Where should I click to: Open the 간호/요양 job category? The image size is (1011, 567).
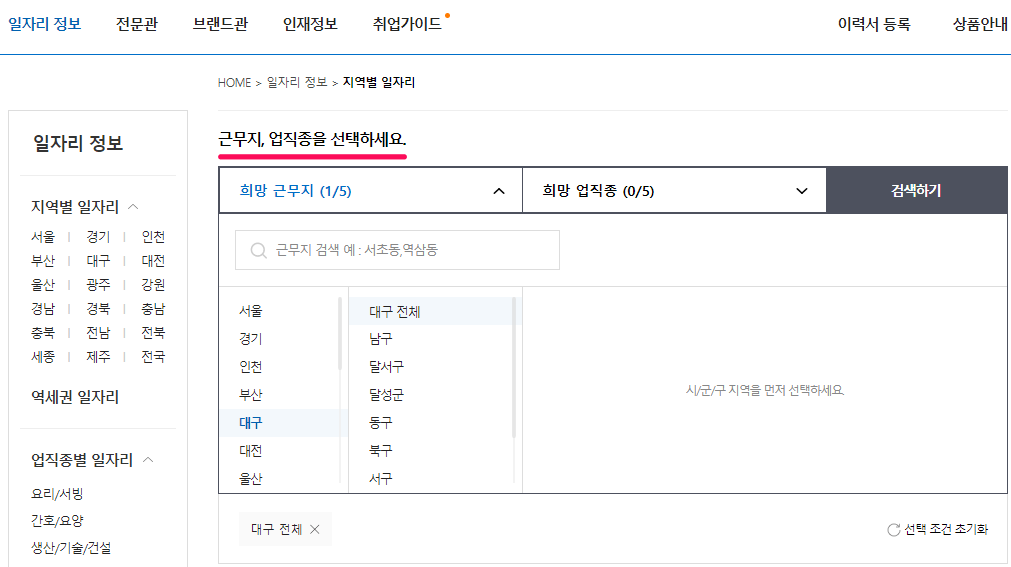coord(57,521)
